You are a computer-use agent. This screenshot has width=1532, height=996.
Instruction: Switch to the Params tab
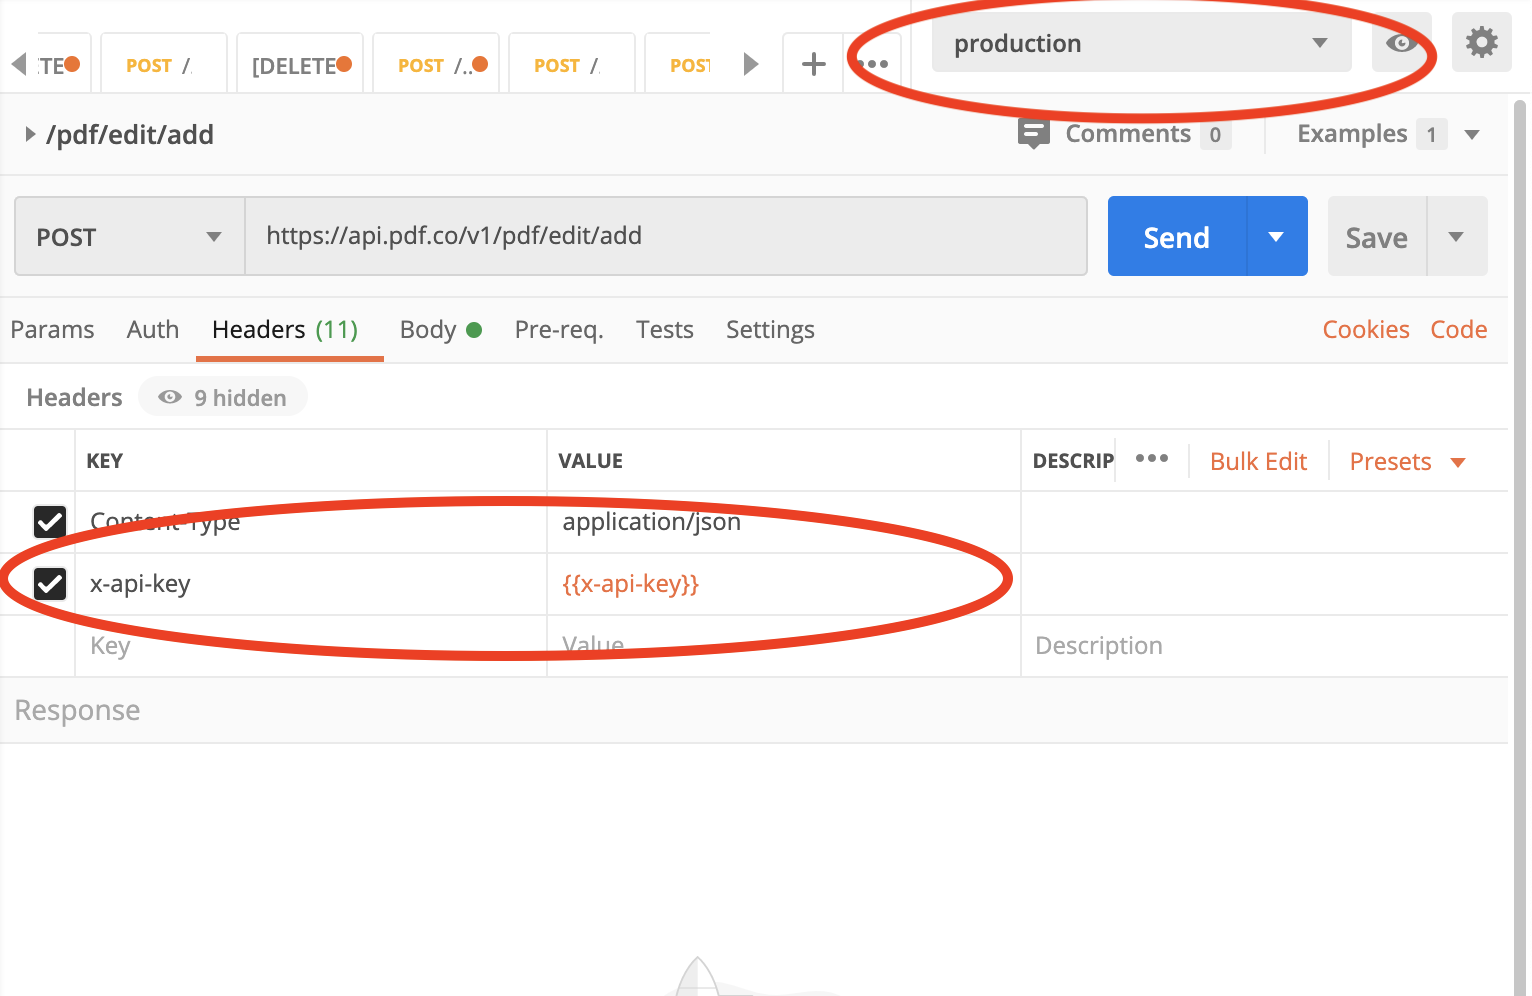coord(52,330)
